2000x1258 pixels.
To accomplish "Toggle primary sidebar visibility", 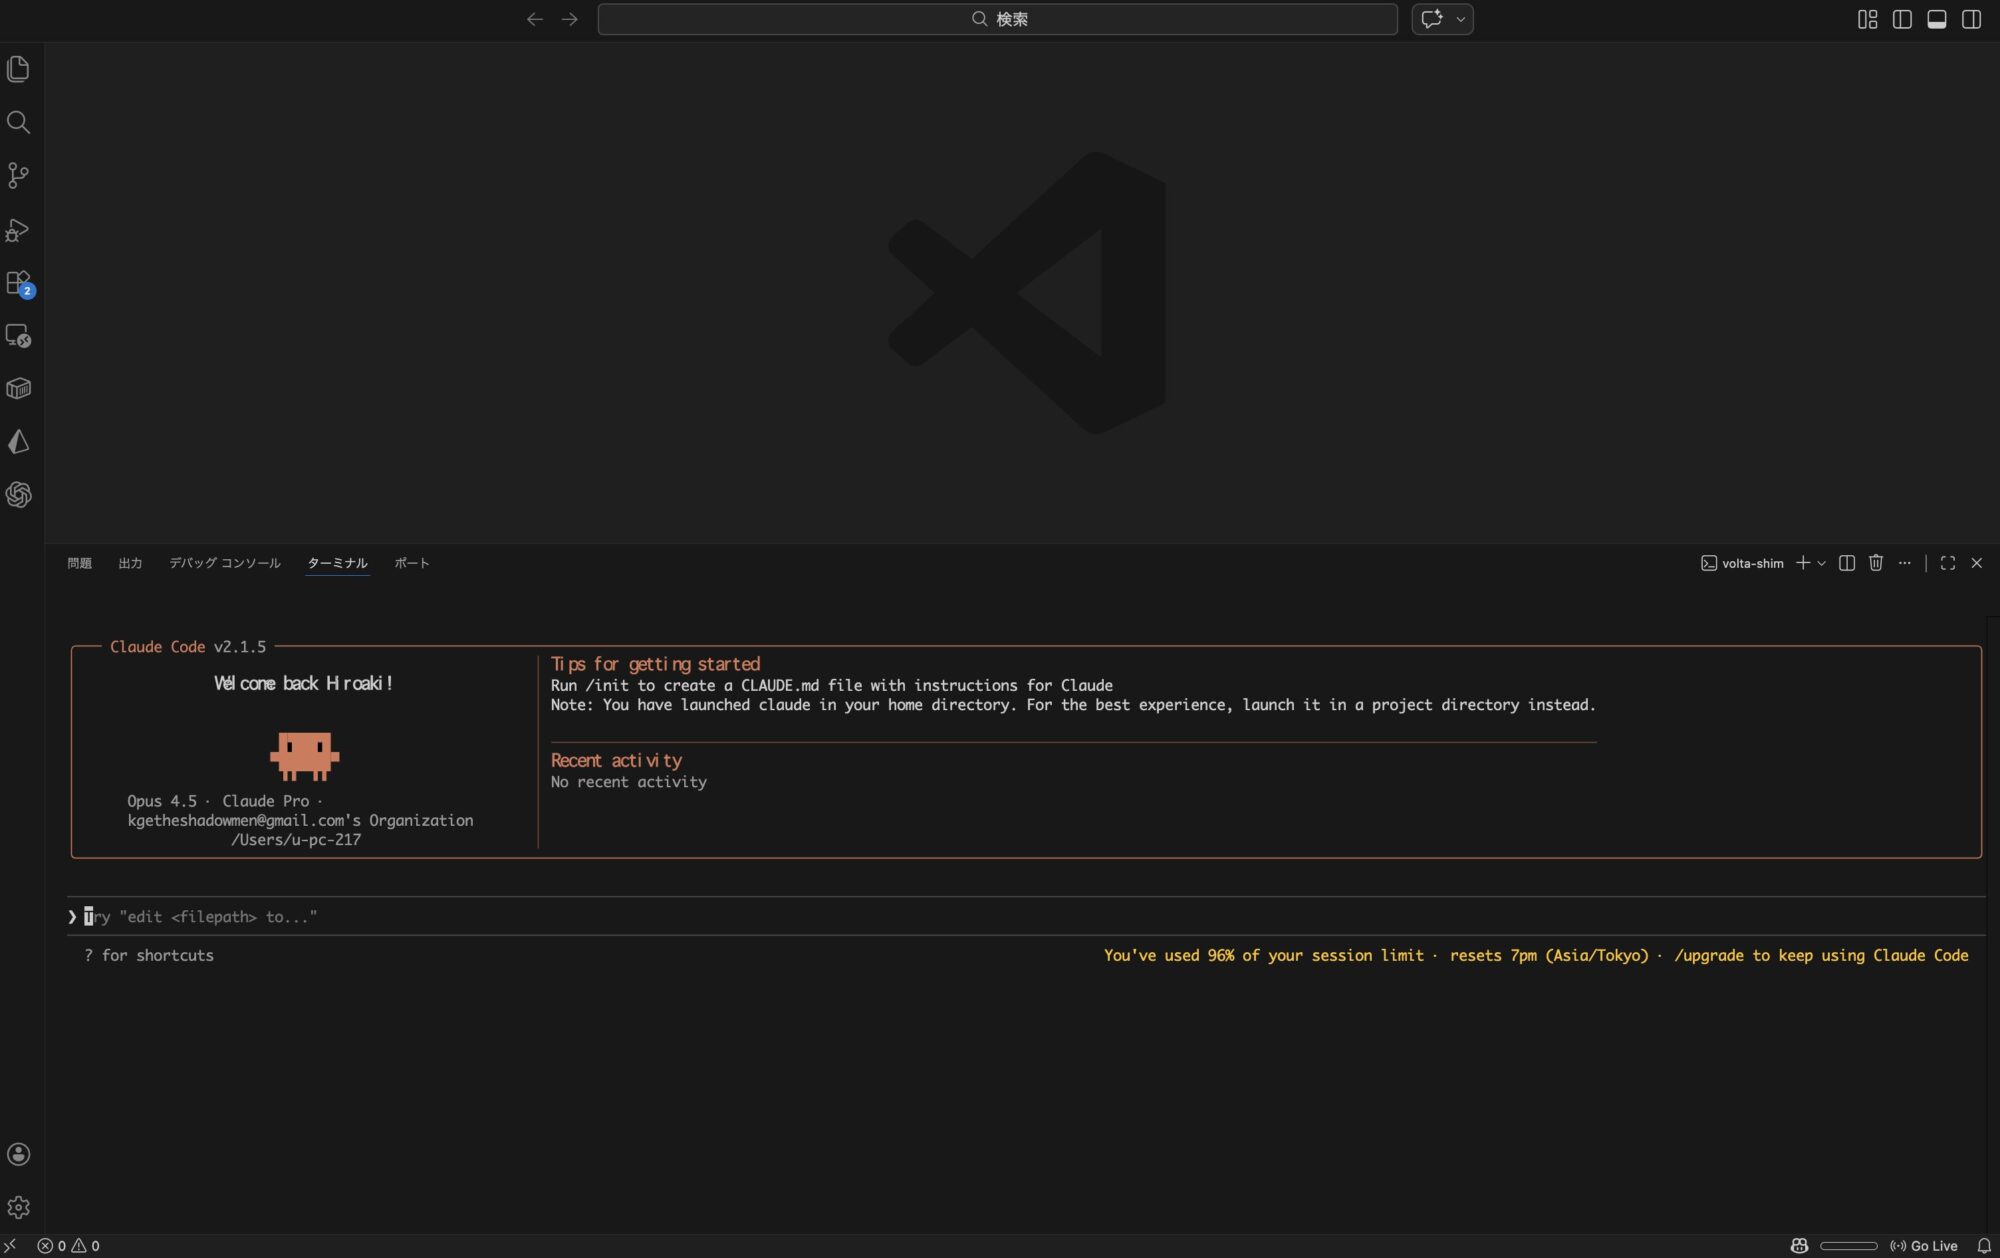I will point(1902,19).
